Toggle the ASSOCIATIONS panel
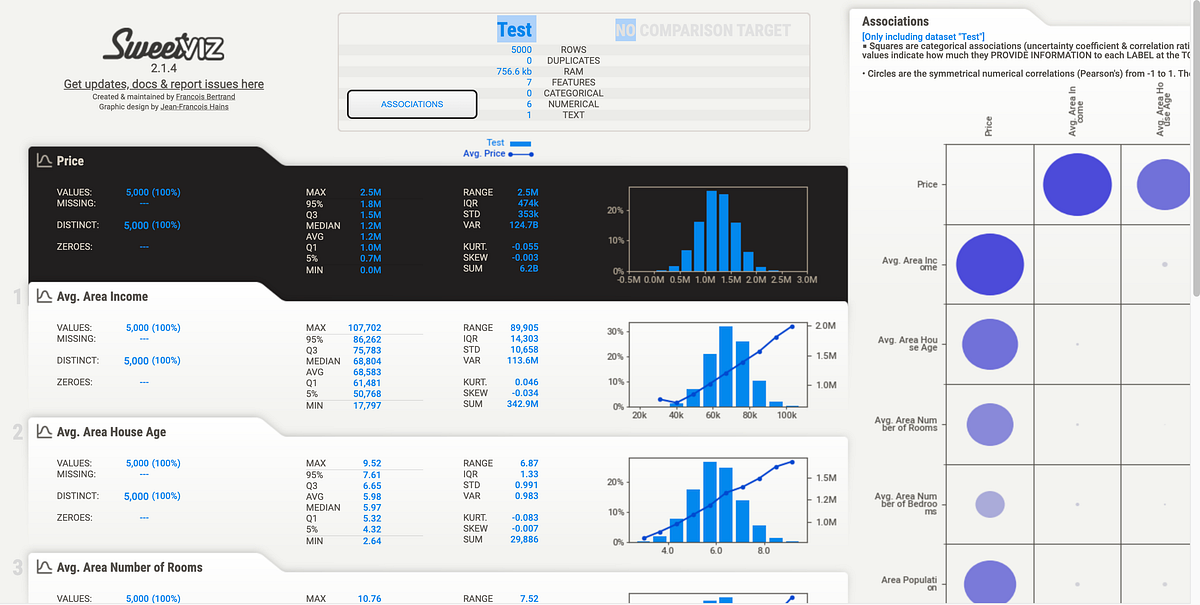The width and height of the screenshot is (1200, 605). [x=412, y=103]
